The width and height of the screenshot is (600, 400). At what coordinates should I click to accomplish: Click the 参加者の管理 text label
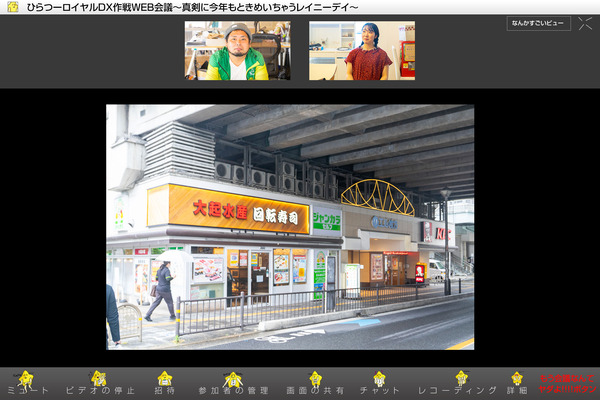point(233,391)
